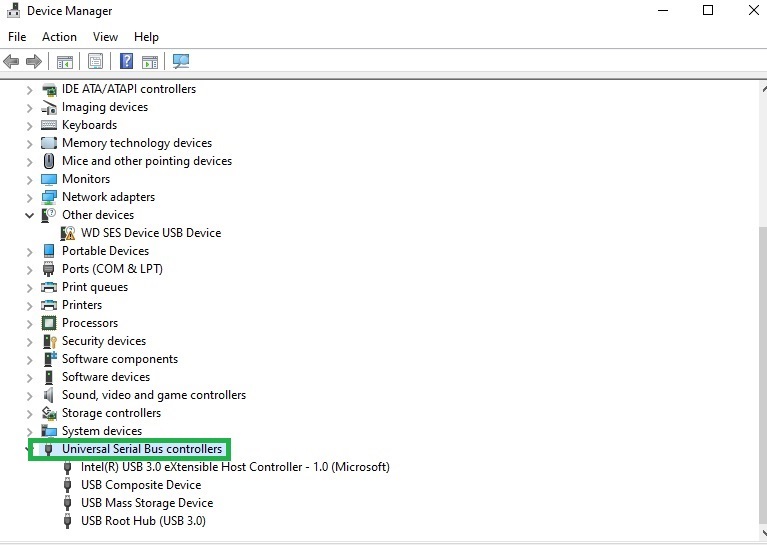Expand the Processors node arrow
The width and height of the screenshot is (767, 545).
[29, 323]
